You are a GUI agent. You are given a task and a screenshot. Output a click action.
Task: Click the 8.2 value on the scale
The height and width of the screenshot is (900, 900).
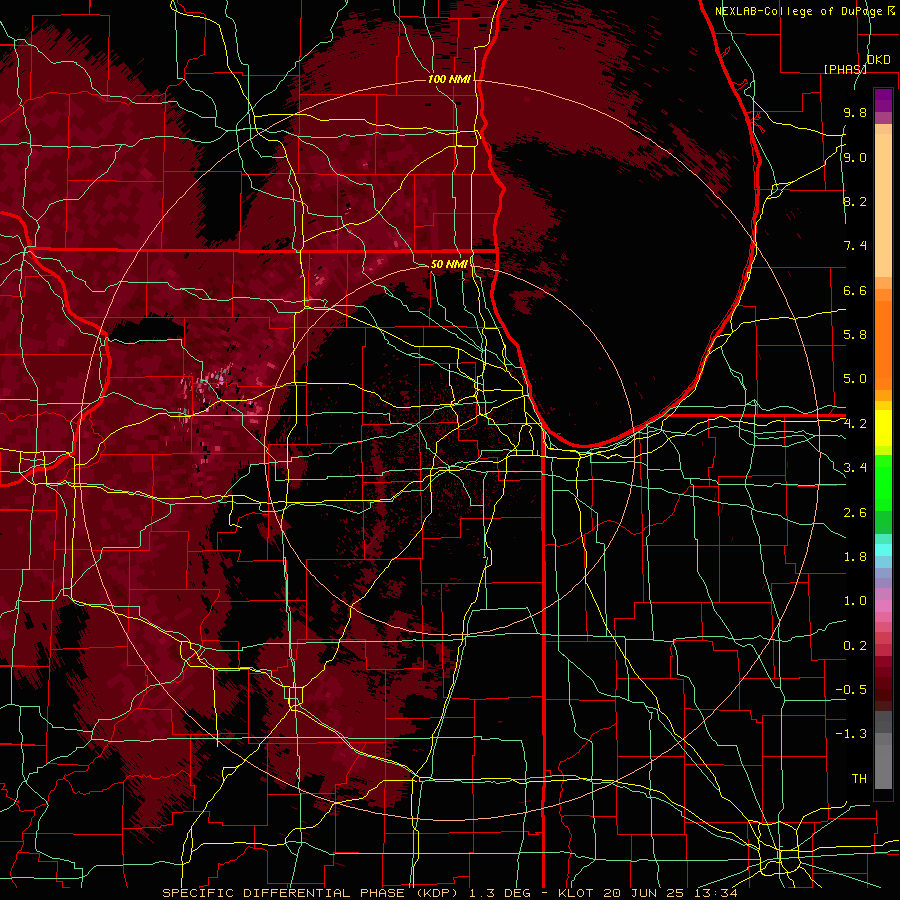855,201
